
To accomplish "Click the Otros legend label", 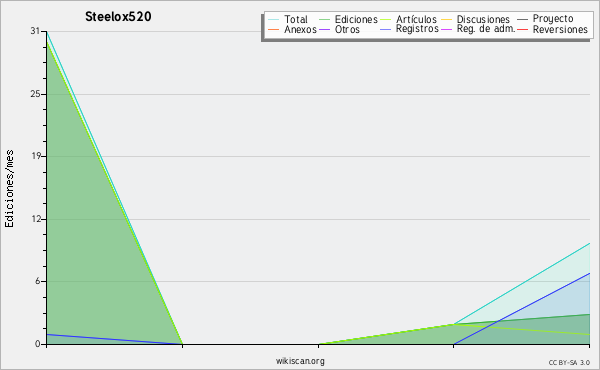I will coord(347,29).
